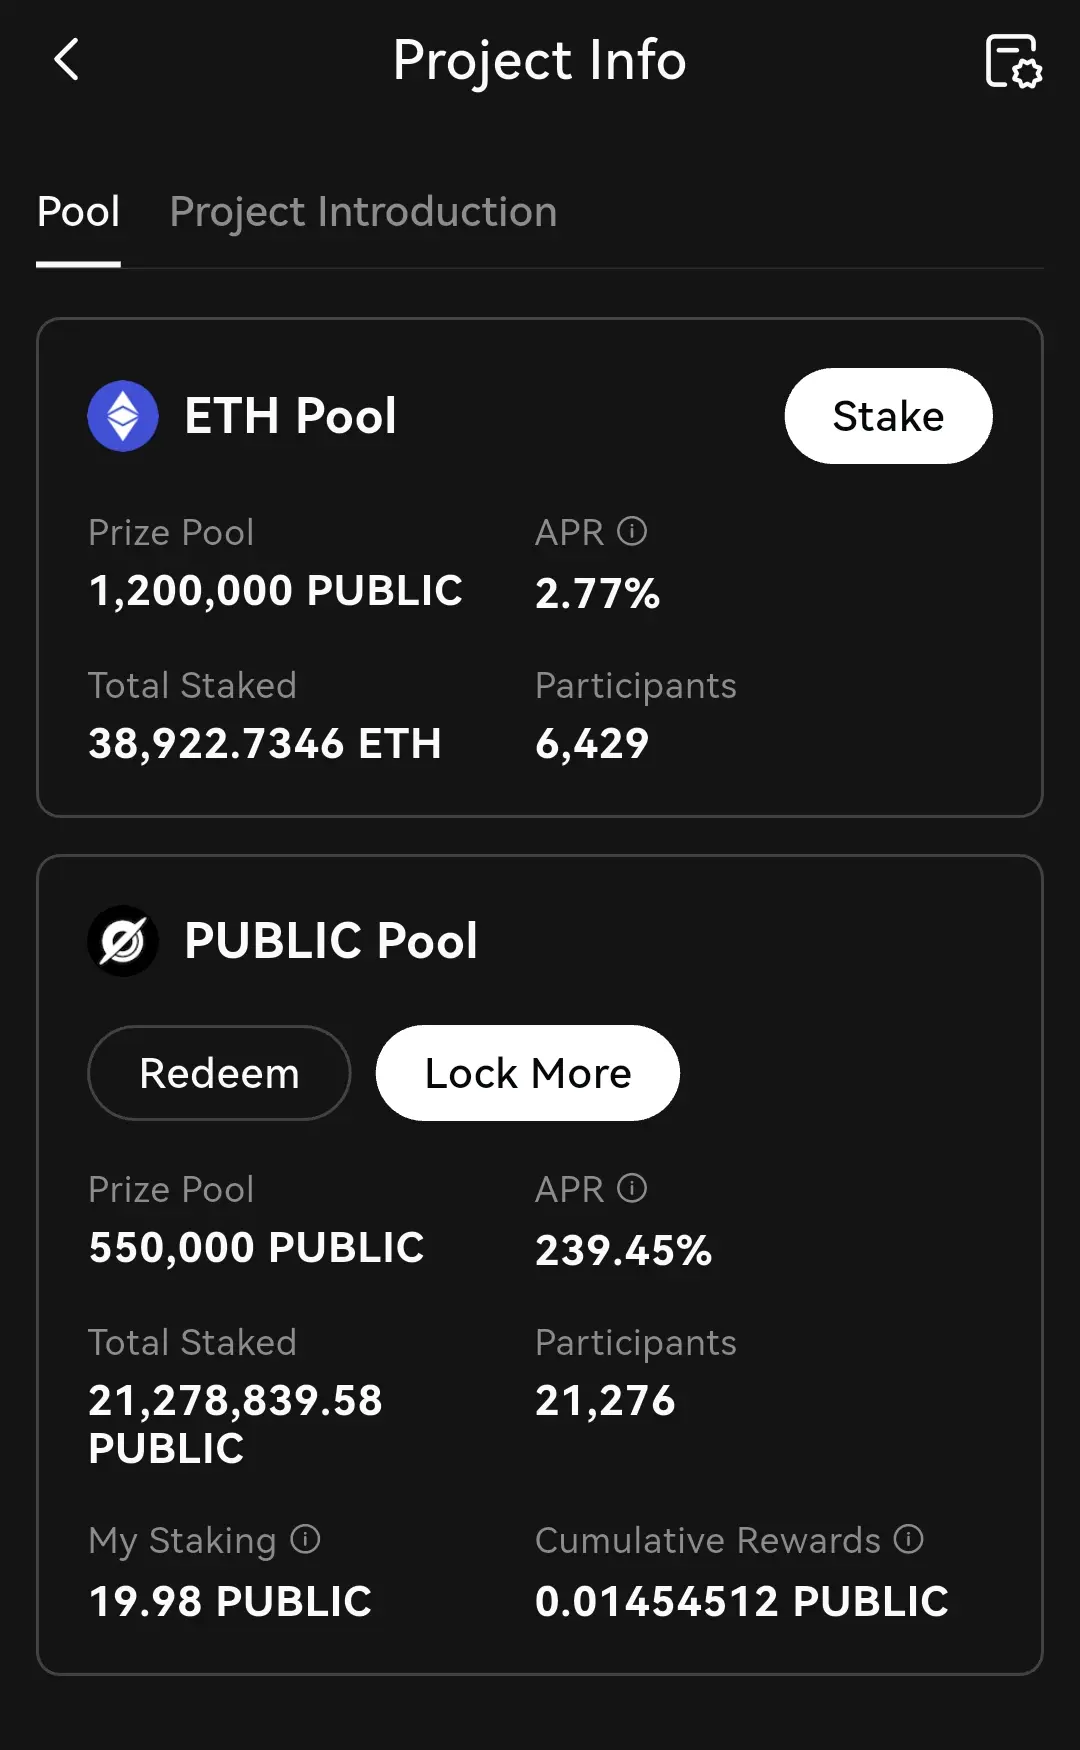Go back using the arrow icon
This screenshot has height=1750, width=1080.
pyautogui.click(x=66, y=60)
